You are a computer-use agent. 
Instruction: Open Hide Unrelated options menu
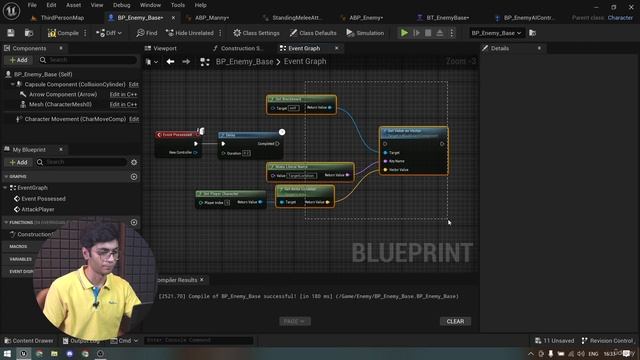pyautogui.click(x=220, y=33)
